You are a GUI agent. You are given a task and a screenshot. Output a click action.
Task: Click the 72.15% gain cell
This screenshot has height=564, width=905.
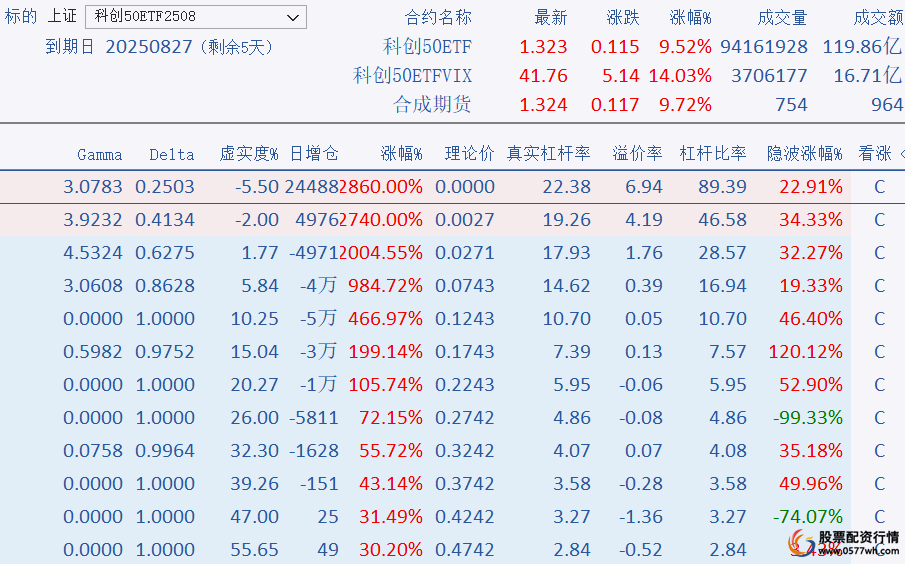pyautogui.click(x=391, y=417)
